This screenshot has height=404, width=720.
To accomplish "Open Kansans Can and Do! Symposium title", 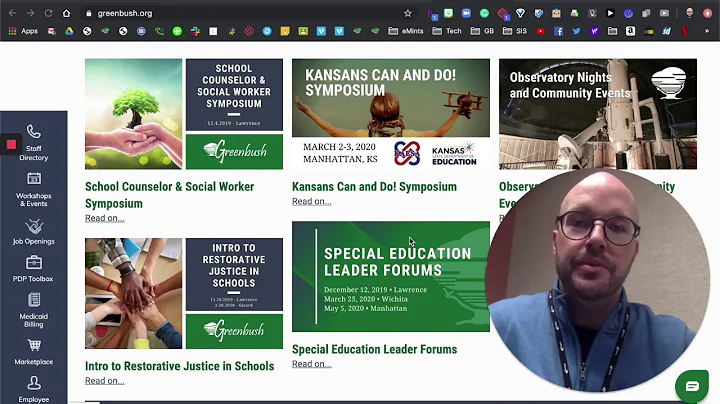I will pyautogui.click(x=374, y=186).
